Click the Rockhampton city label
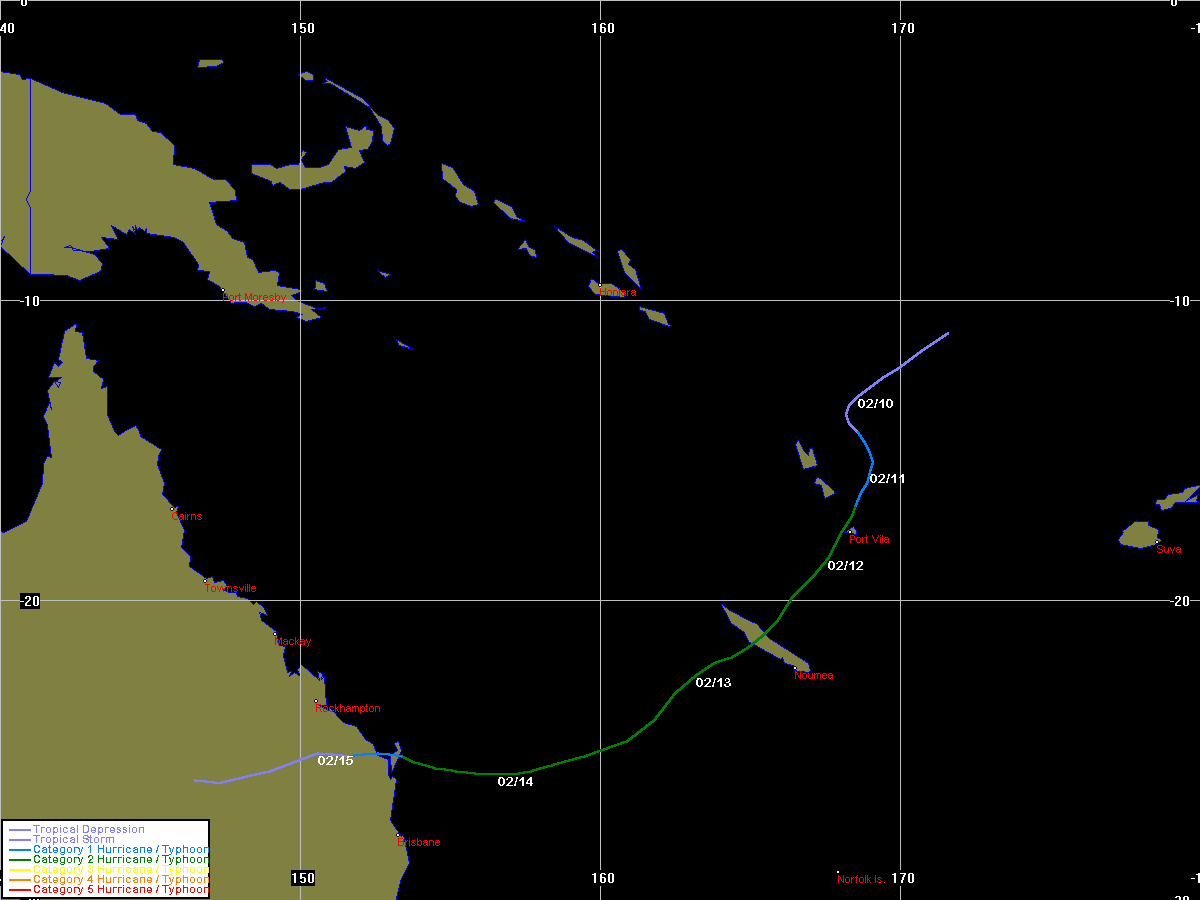Image resolution: width=1200 pixels, height=900 pixels. click(347, 708)
